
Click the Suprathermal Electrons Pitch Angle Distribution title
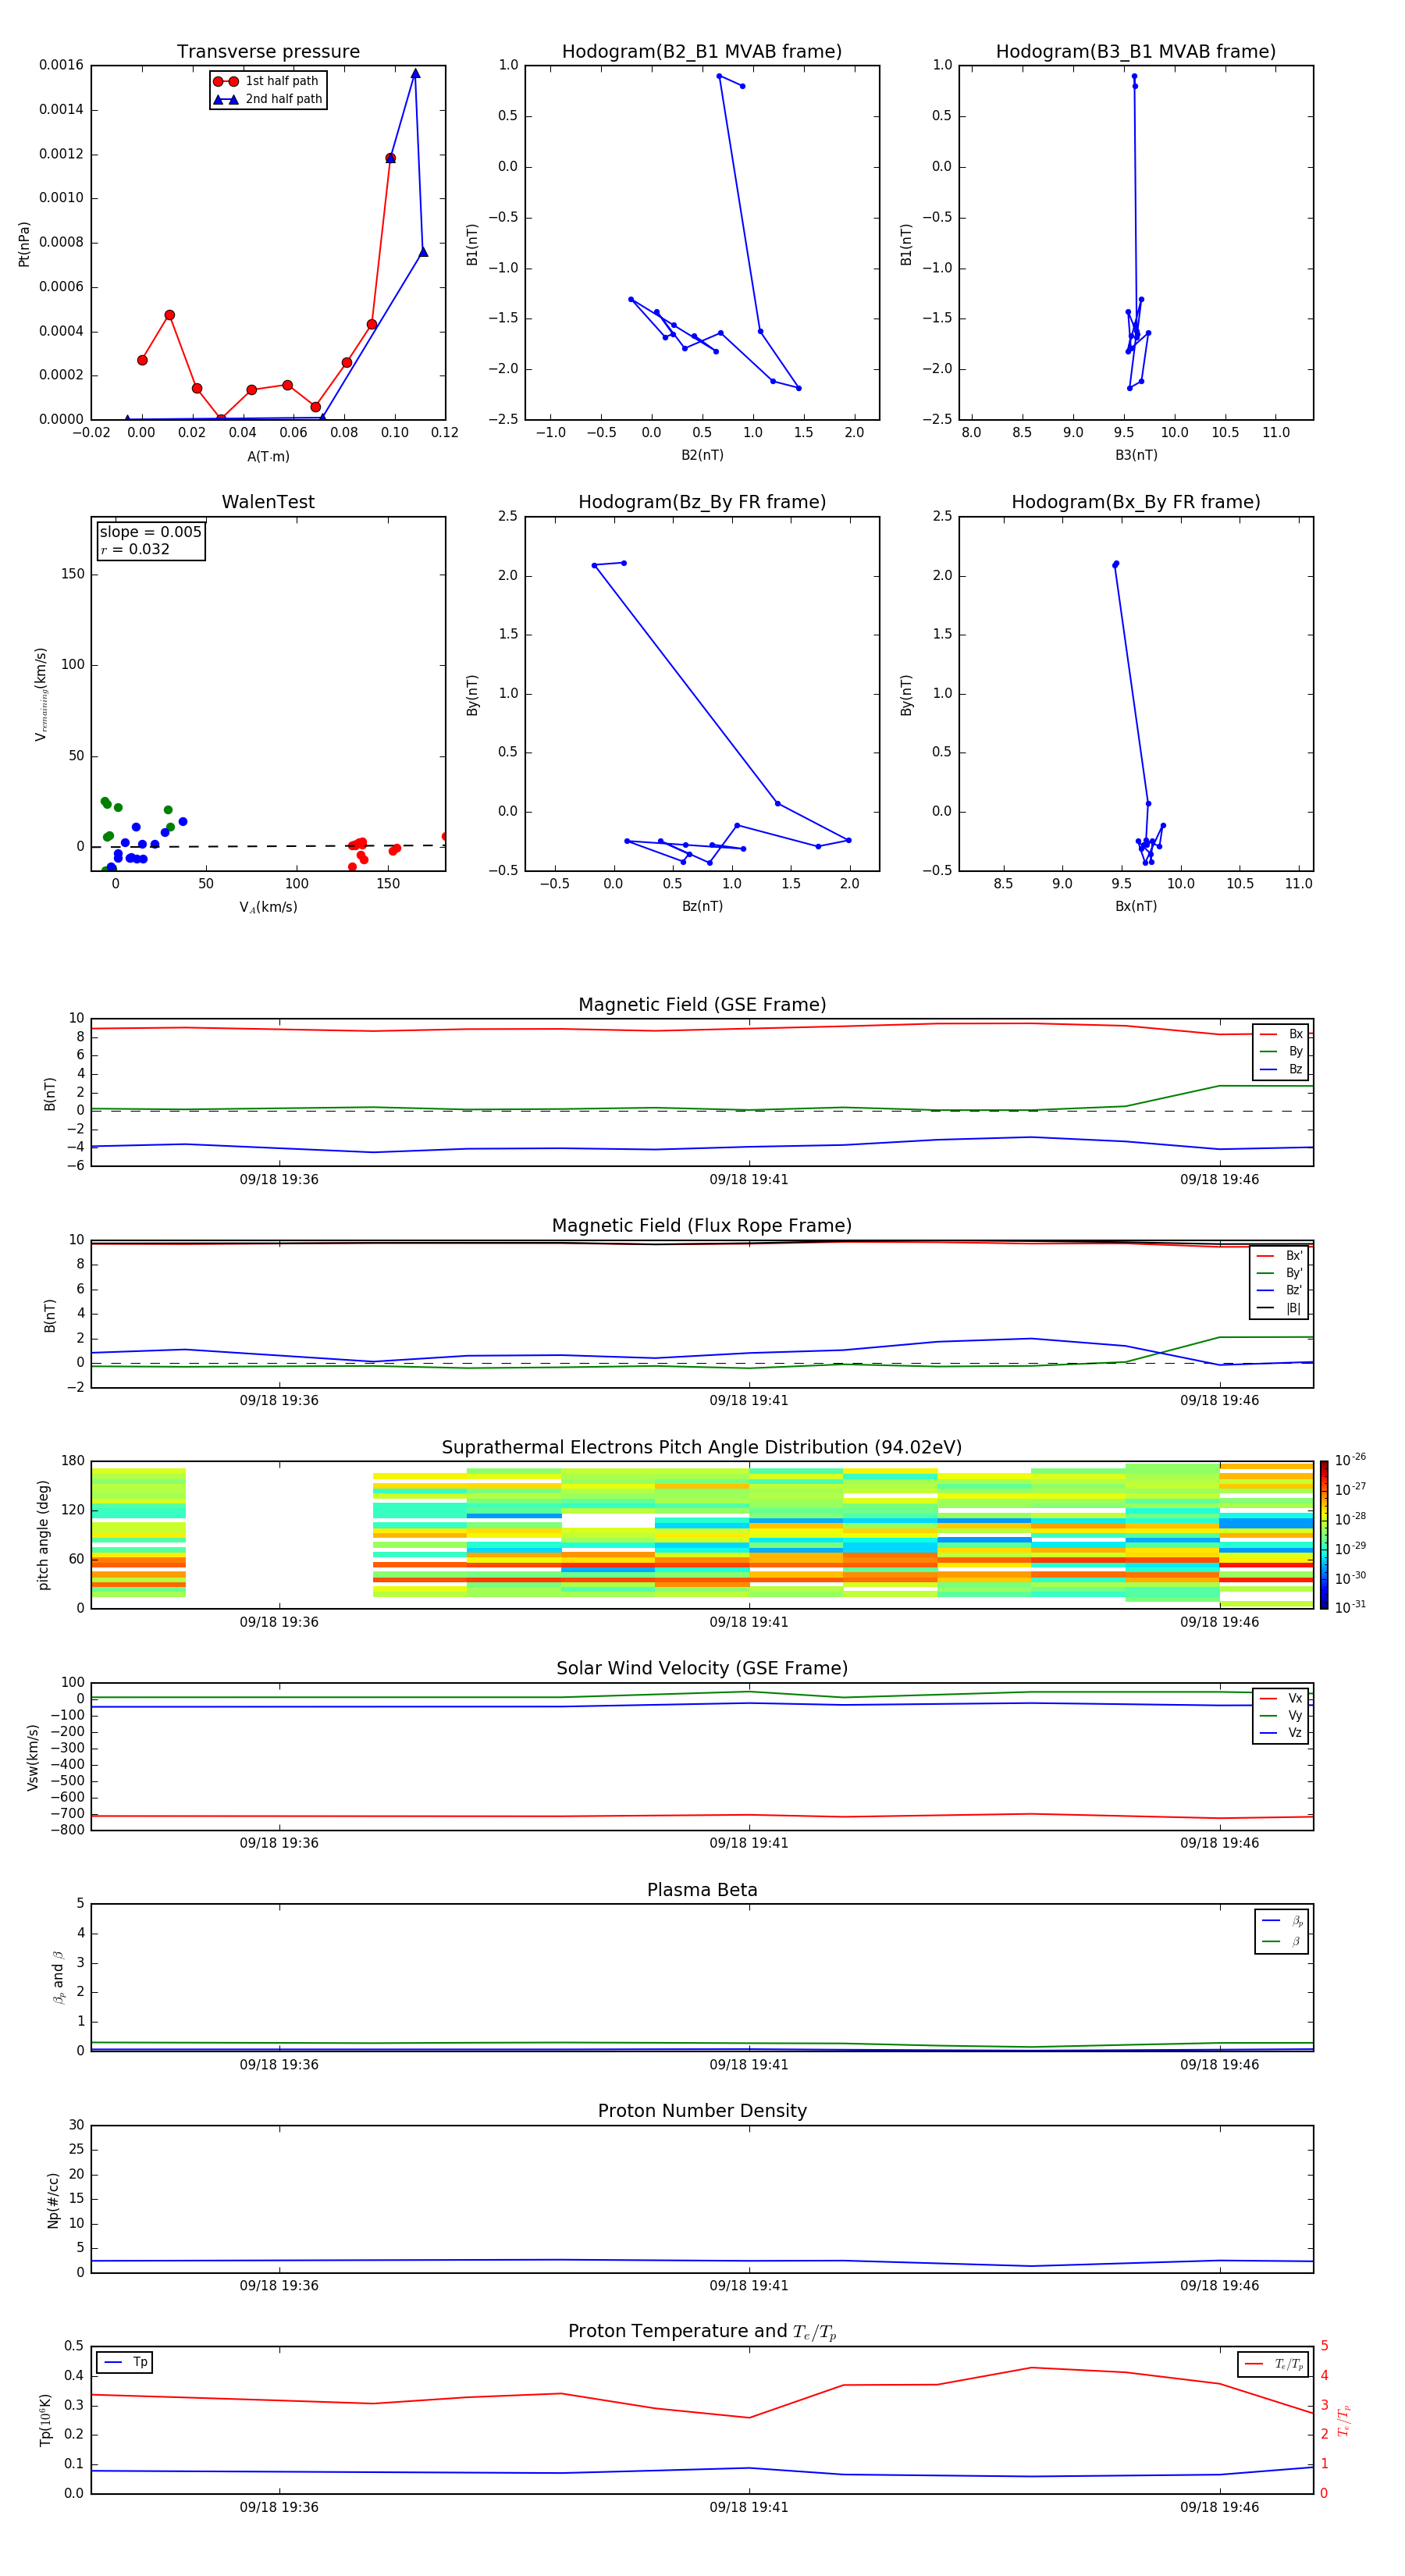point(702,1447)
